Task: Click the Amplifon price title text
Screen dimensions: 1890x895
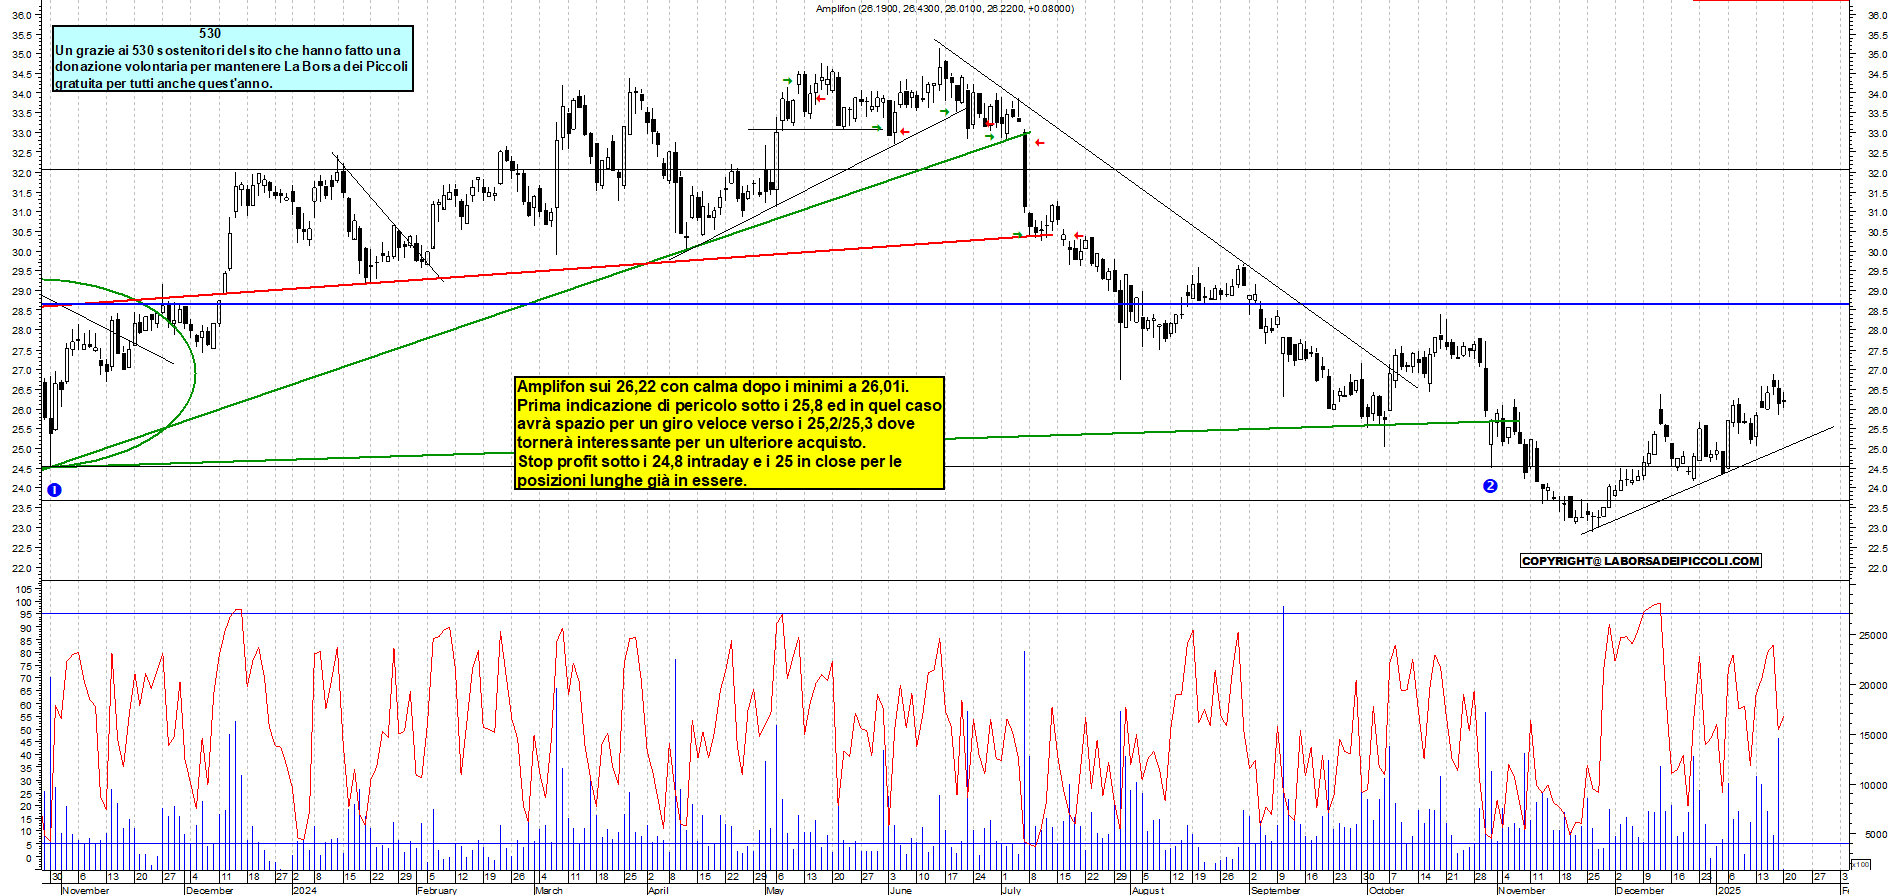Action: click(944, 8)
